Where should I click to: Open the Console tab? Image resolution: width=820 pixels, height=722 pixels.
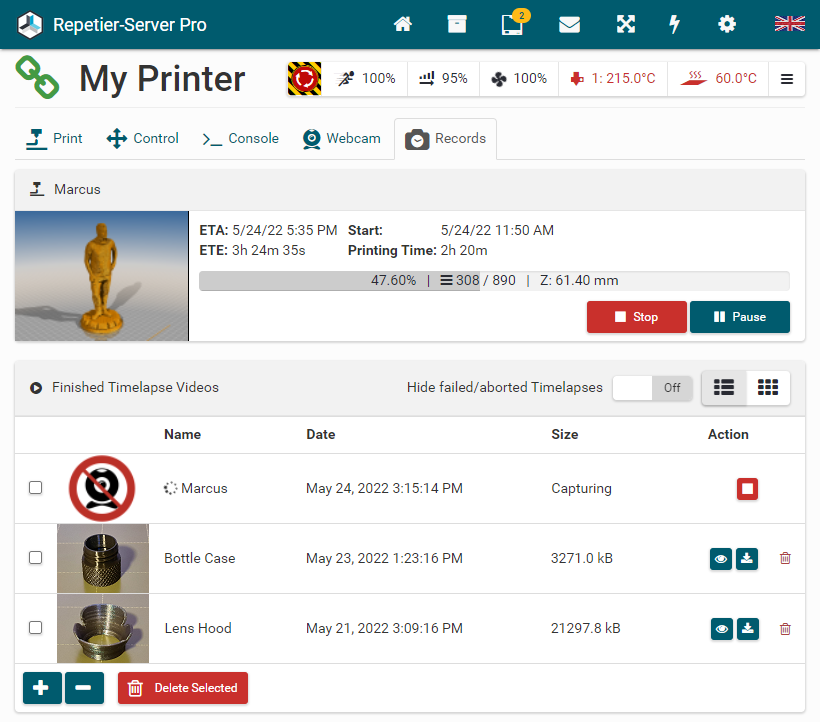(240, 139)
